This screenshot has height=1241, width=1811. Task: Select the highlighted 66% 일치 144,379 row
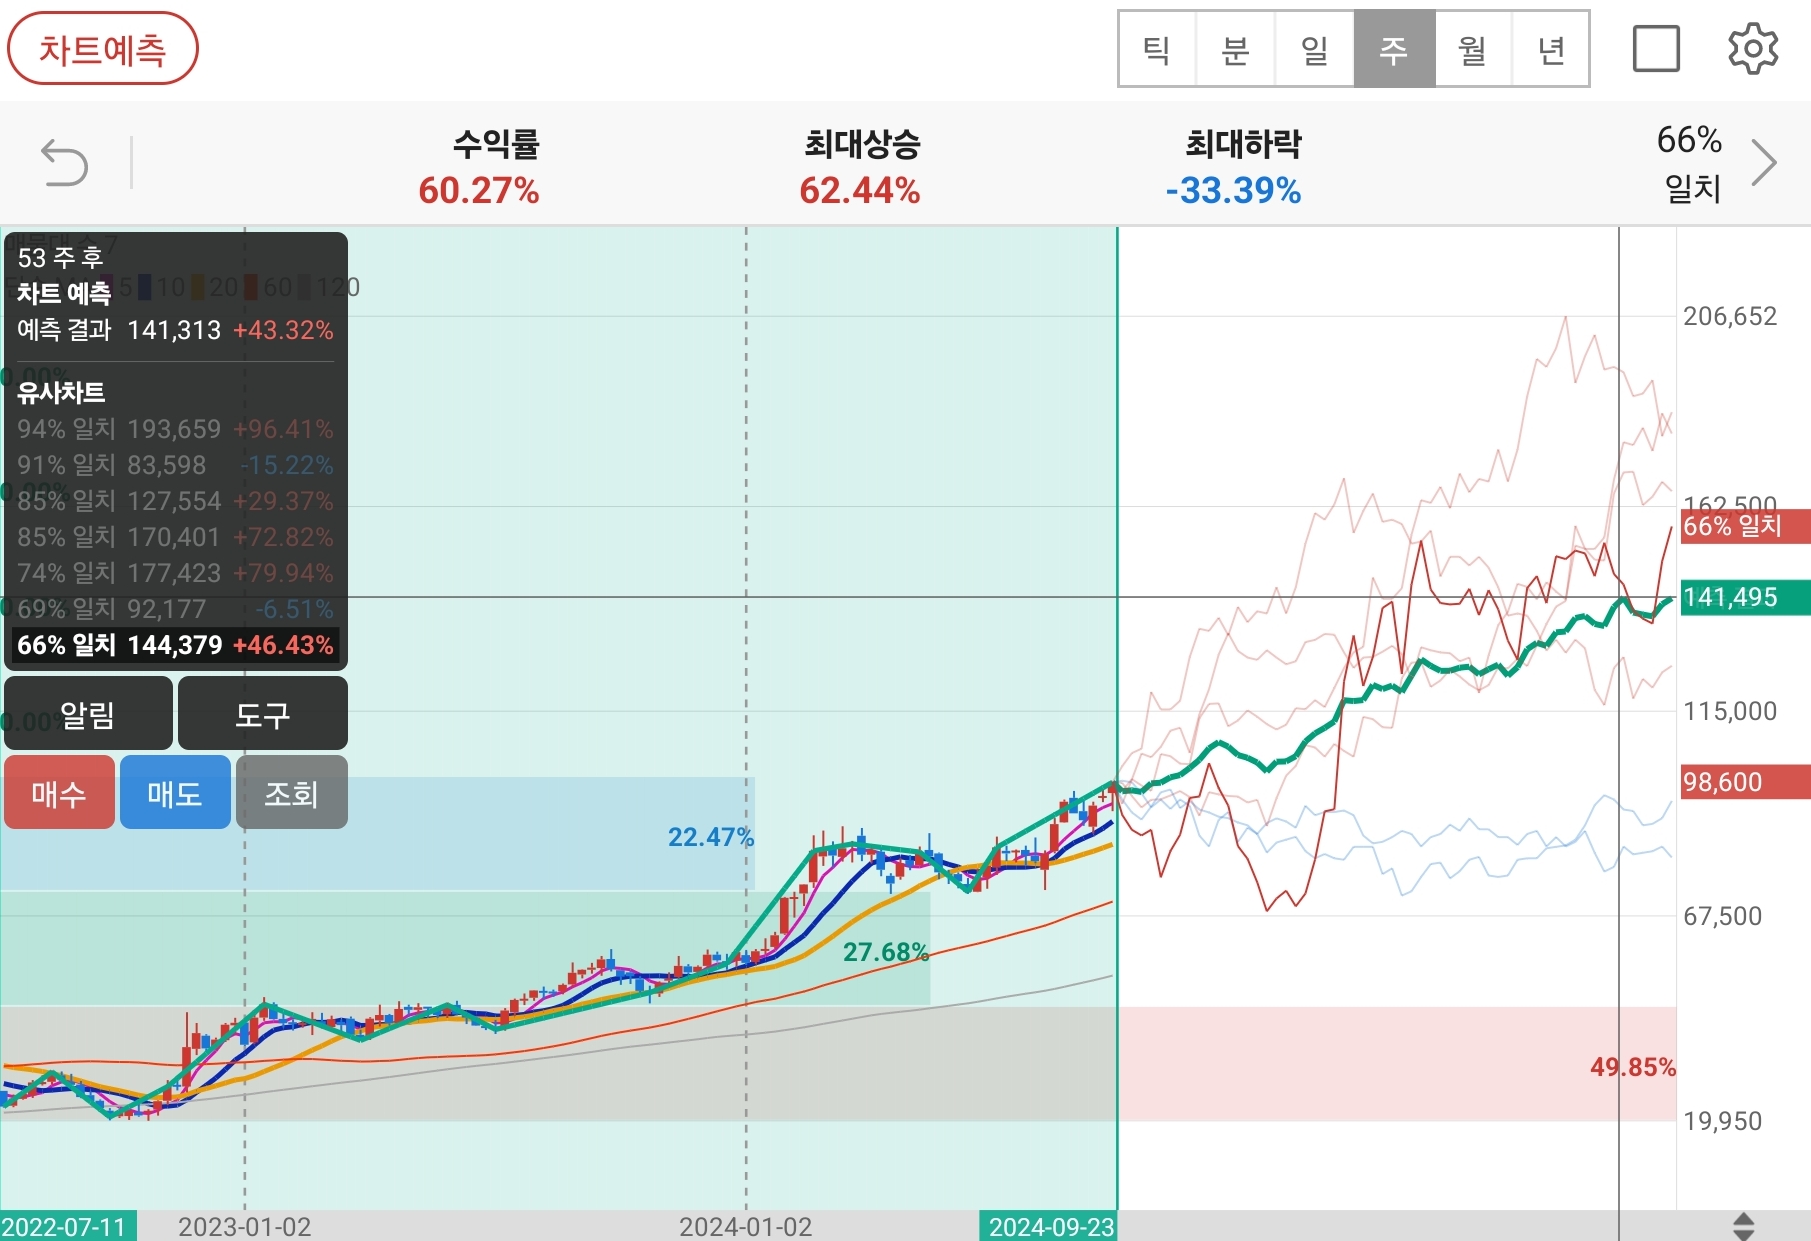[175, 645]
